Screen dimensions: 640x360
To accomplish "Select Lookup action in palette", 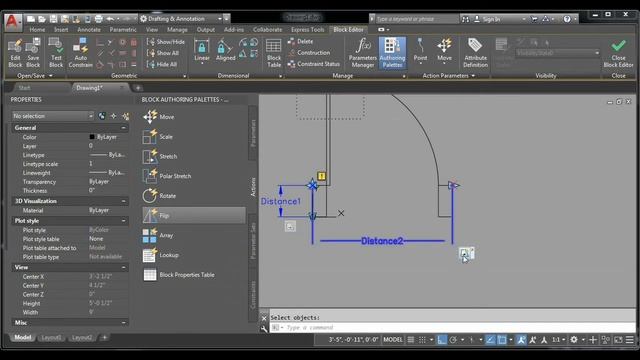I will 193,255.
